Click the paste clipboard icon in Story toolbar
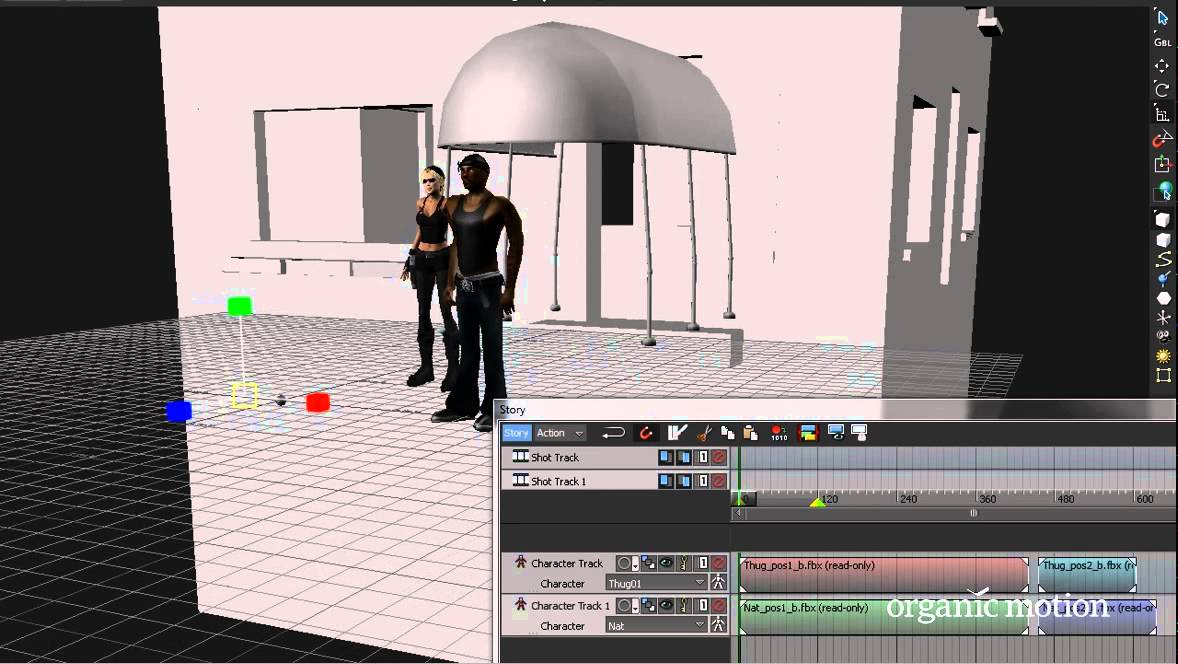This screenshot has width=1178, height=664. [750, 433]
